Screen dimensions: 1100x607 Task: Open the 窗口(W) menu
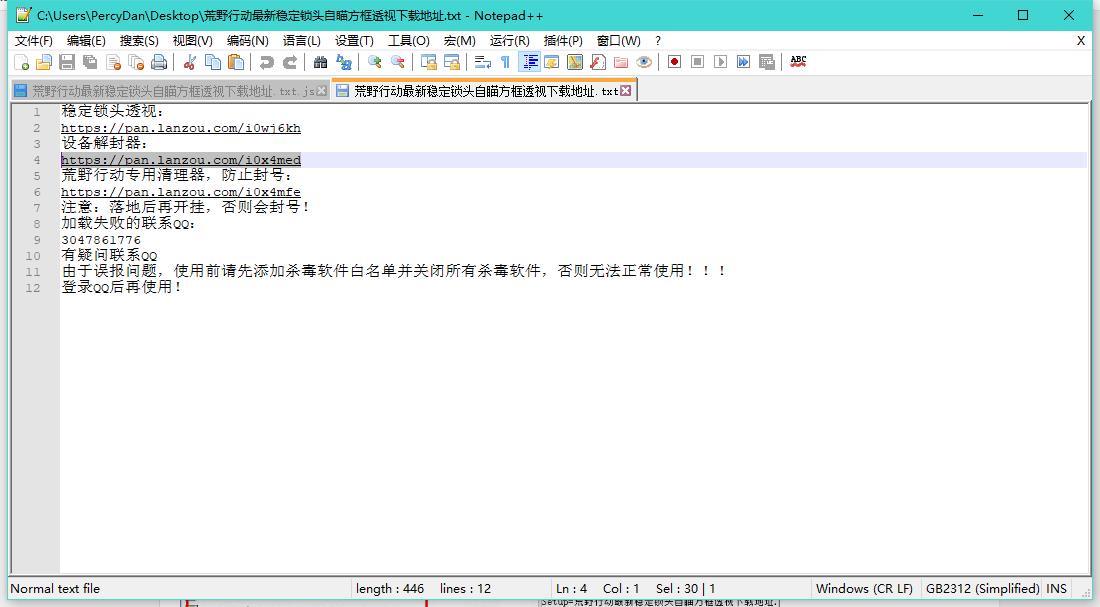point(619,41)
